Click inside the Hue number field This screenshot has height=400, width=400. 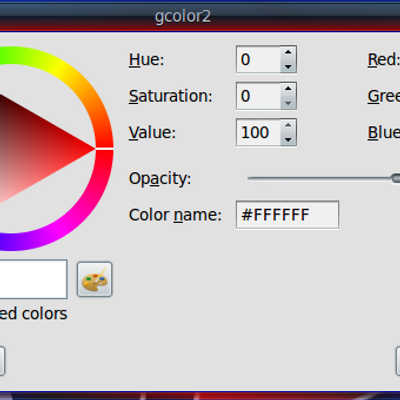258,59
